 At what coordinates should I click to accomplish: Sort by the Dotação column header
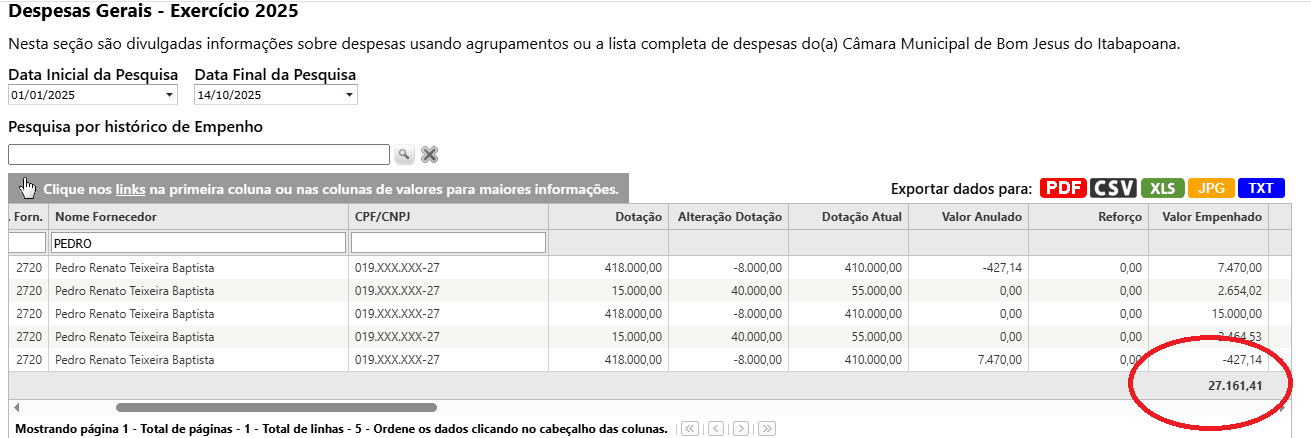coord(608,217)
